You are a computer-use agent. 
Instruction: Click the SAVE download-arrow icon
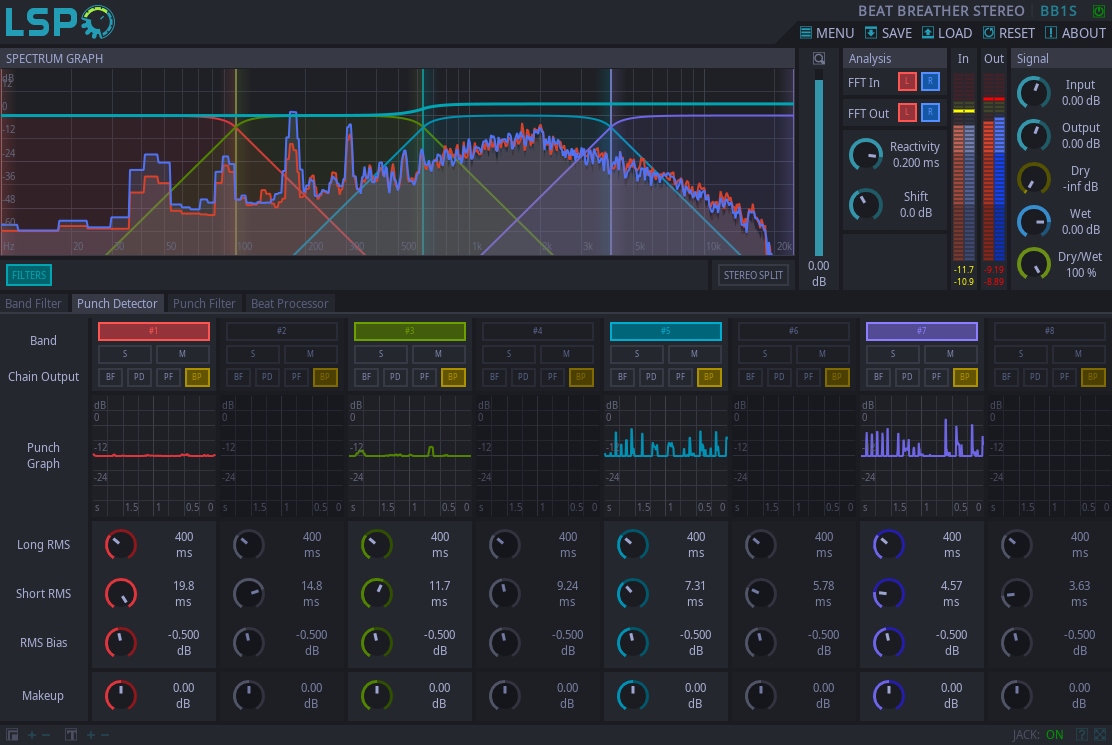point(871,33)
